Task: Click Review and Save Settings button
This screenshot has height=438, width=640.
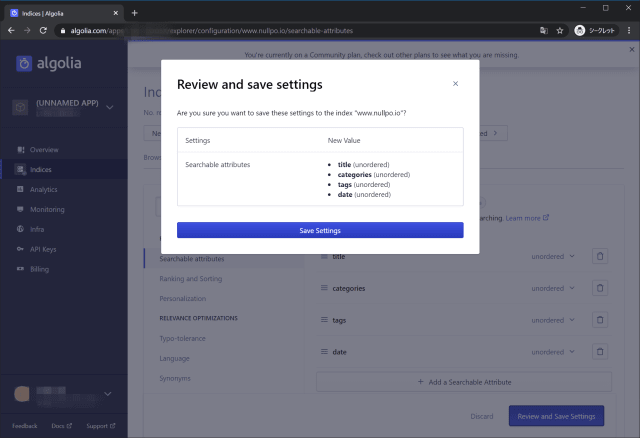Action: [556, 416]
